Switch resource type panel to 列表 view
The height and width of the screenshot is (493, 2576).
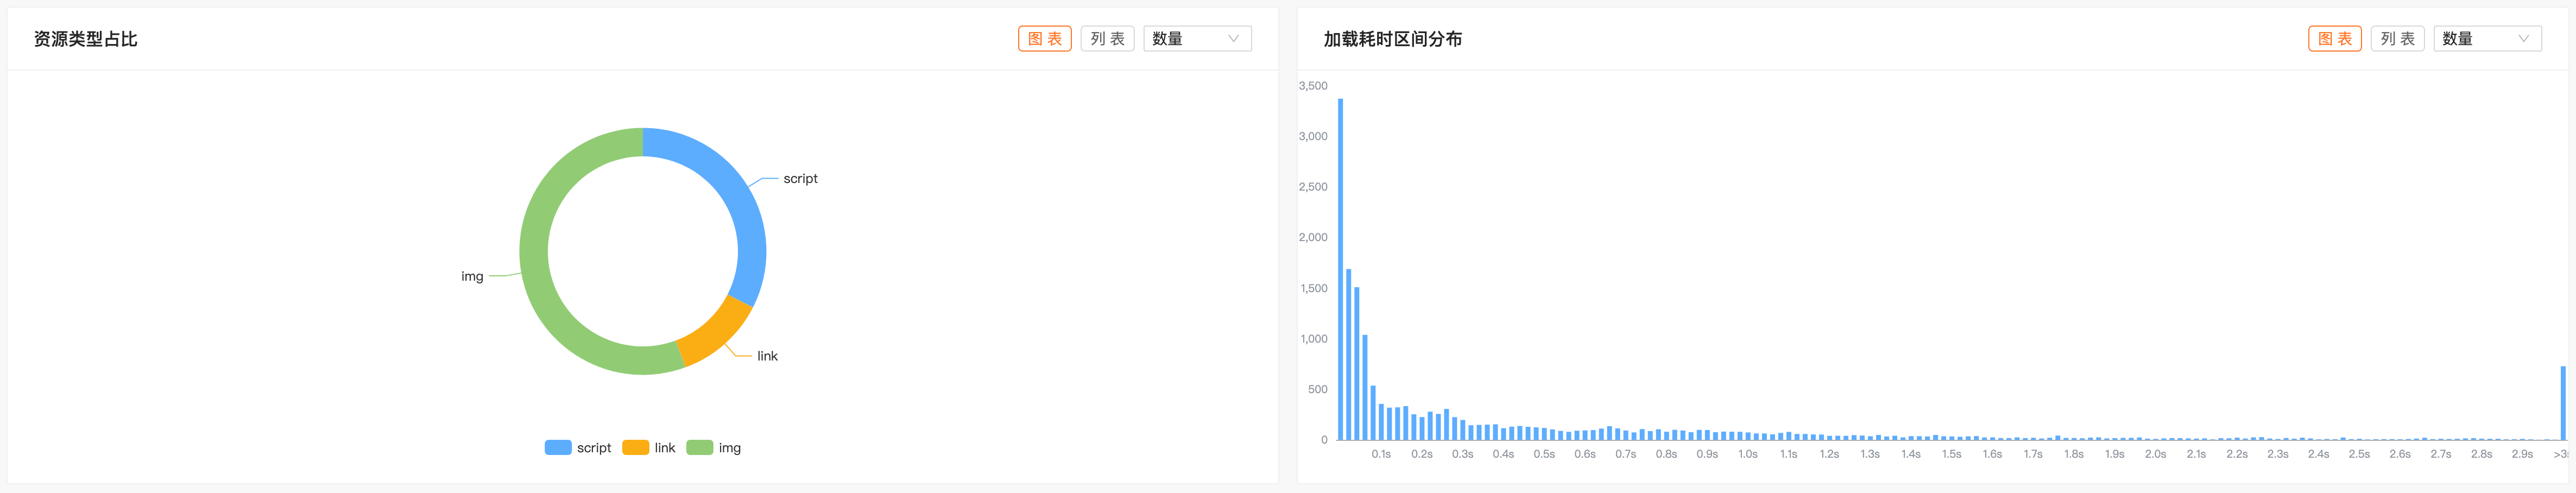pos(1107,39)
